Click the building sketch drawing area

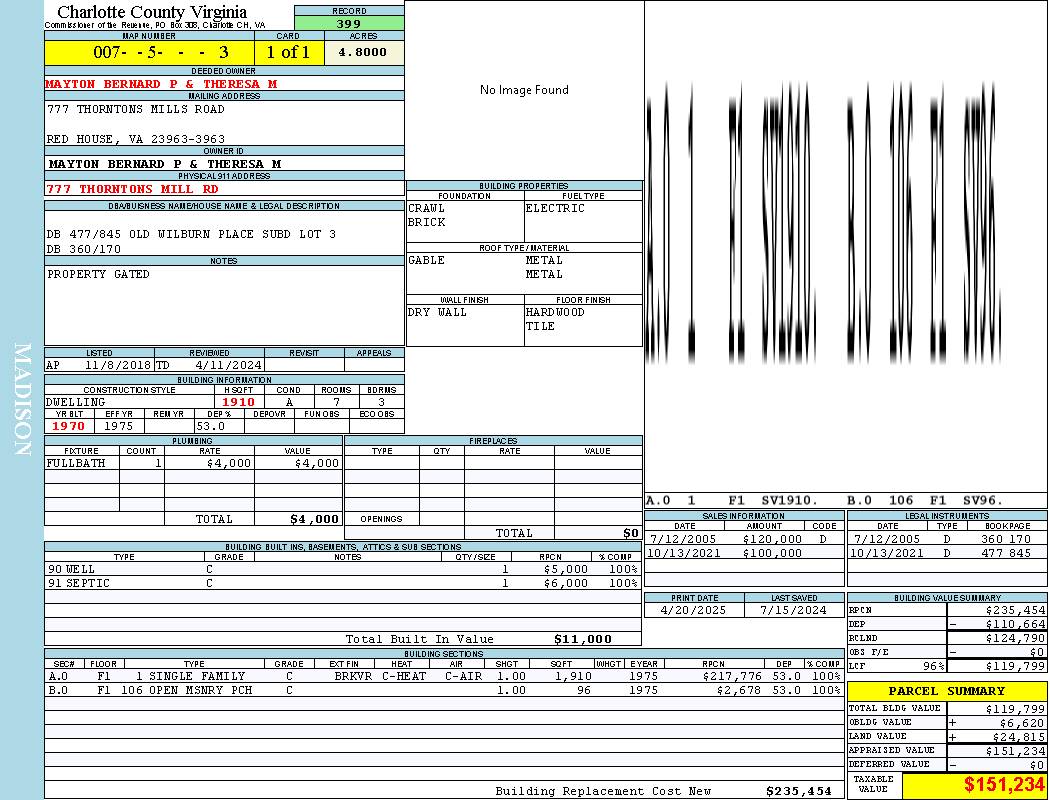pos(846,246)
